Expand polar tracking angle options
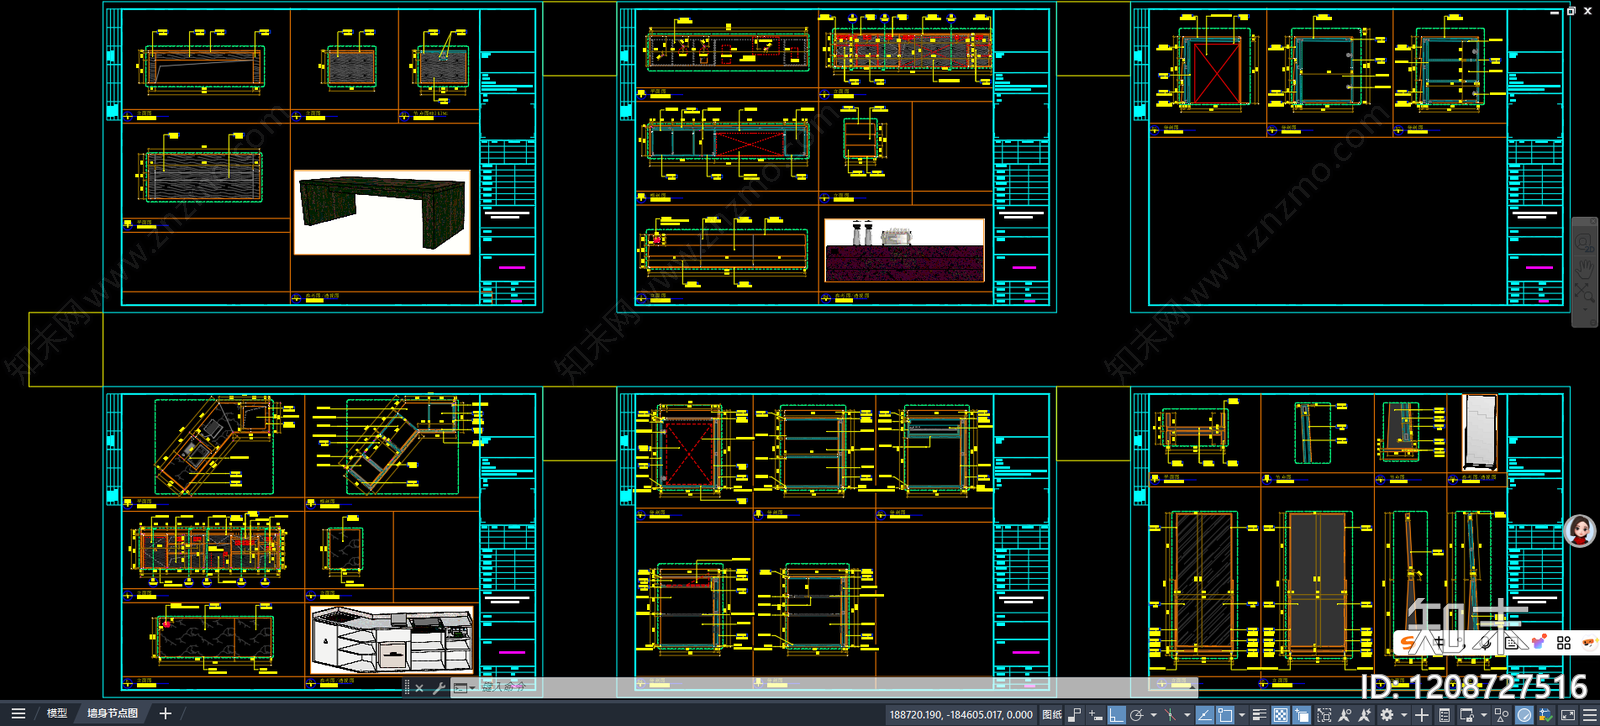The height and width of the screenshot is (726, 1600). [1153, 715]
